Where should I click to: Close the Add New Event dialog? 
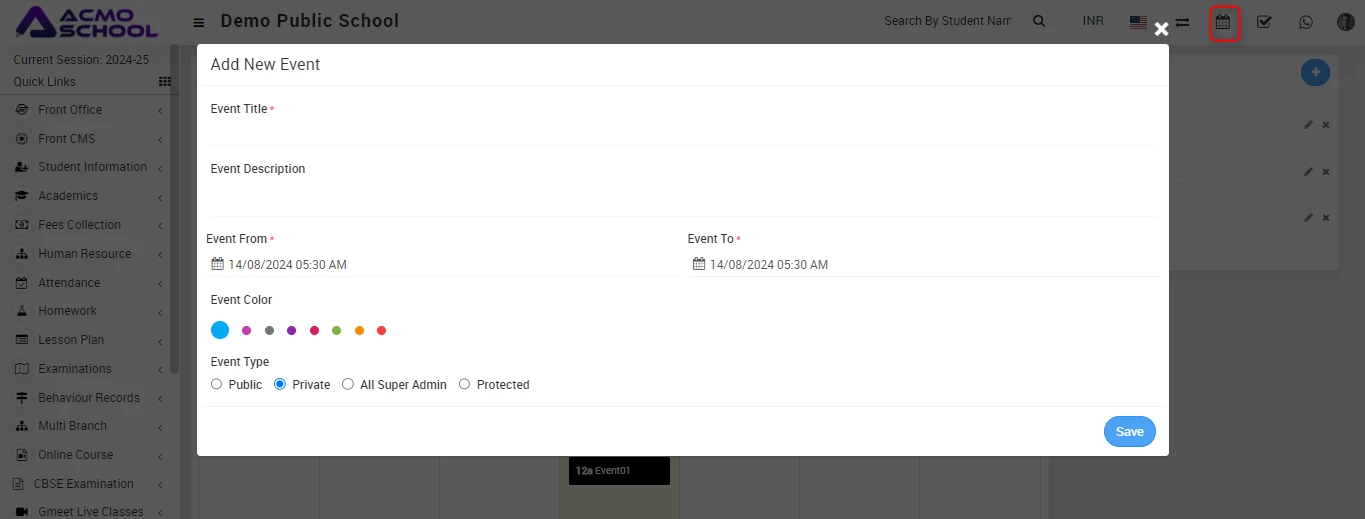pyautogui.click(x=1161, y=29)
